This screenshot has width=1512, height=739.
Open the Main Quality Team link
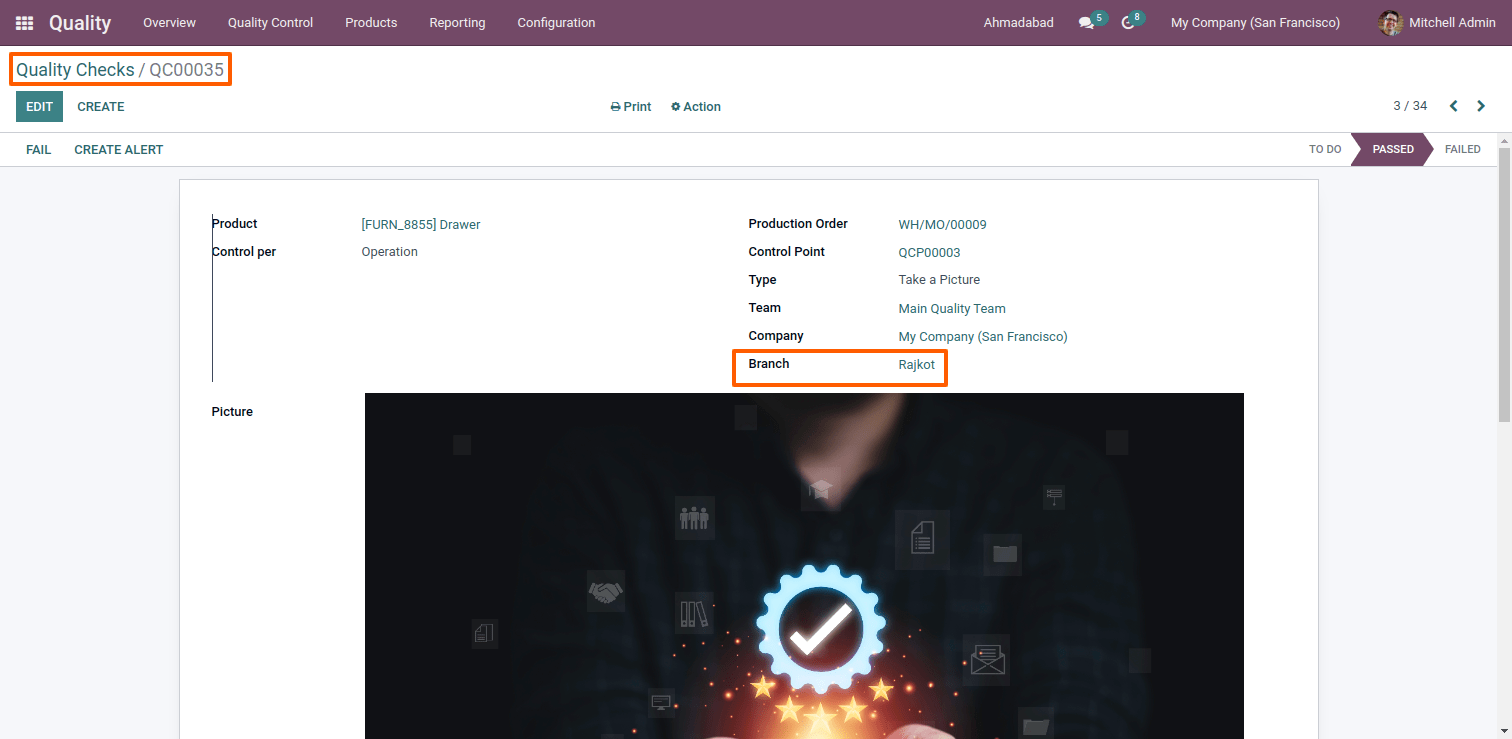point(952,309)
